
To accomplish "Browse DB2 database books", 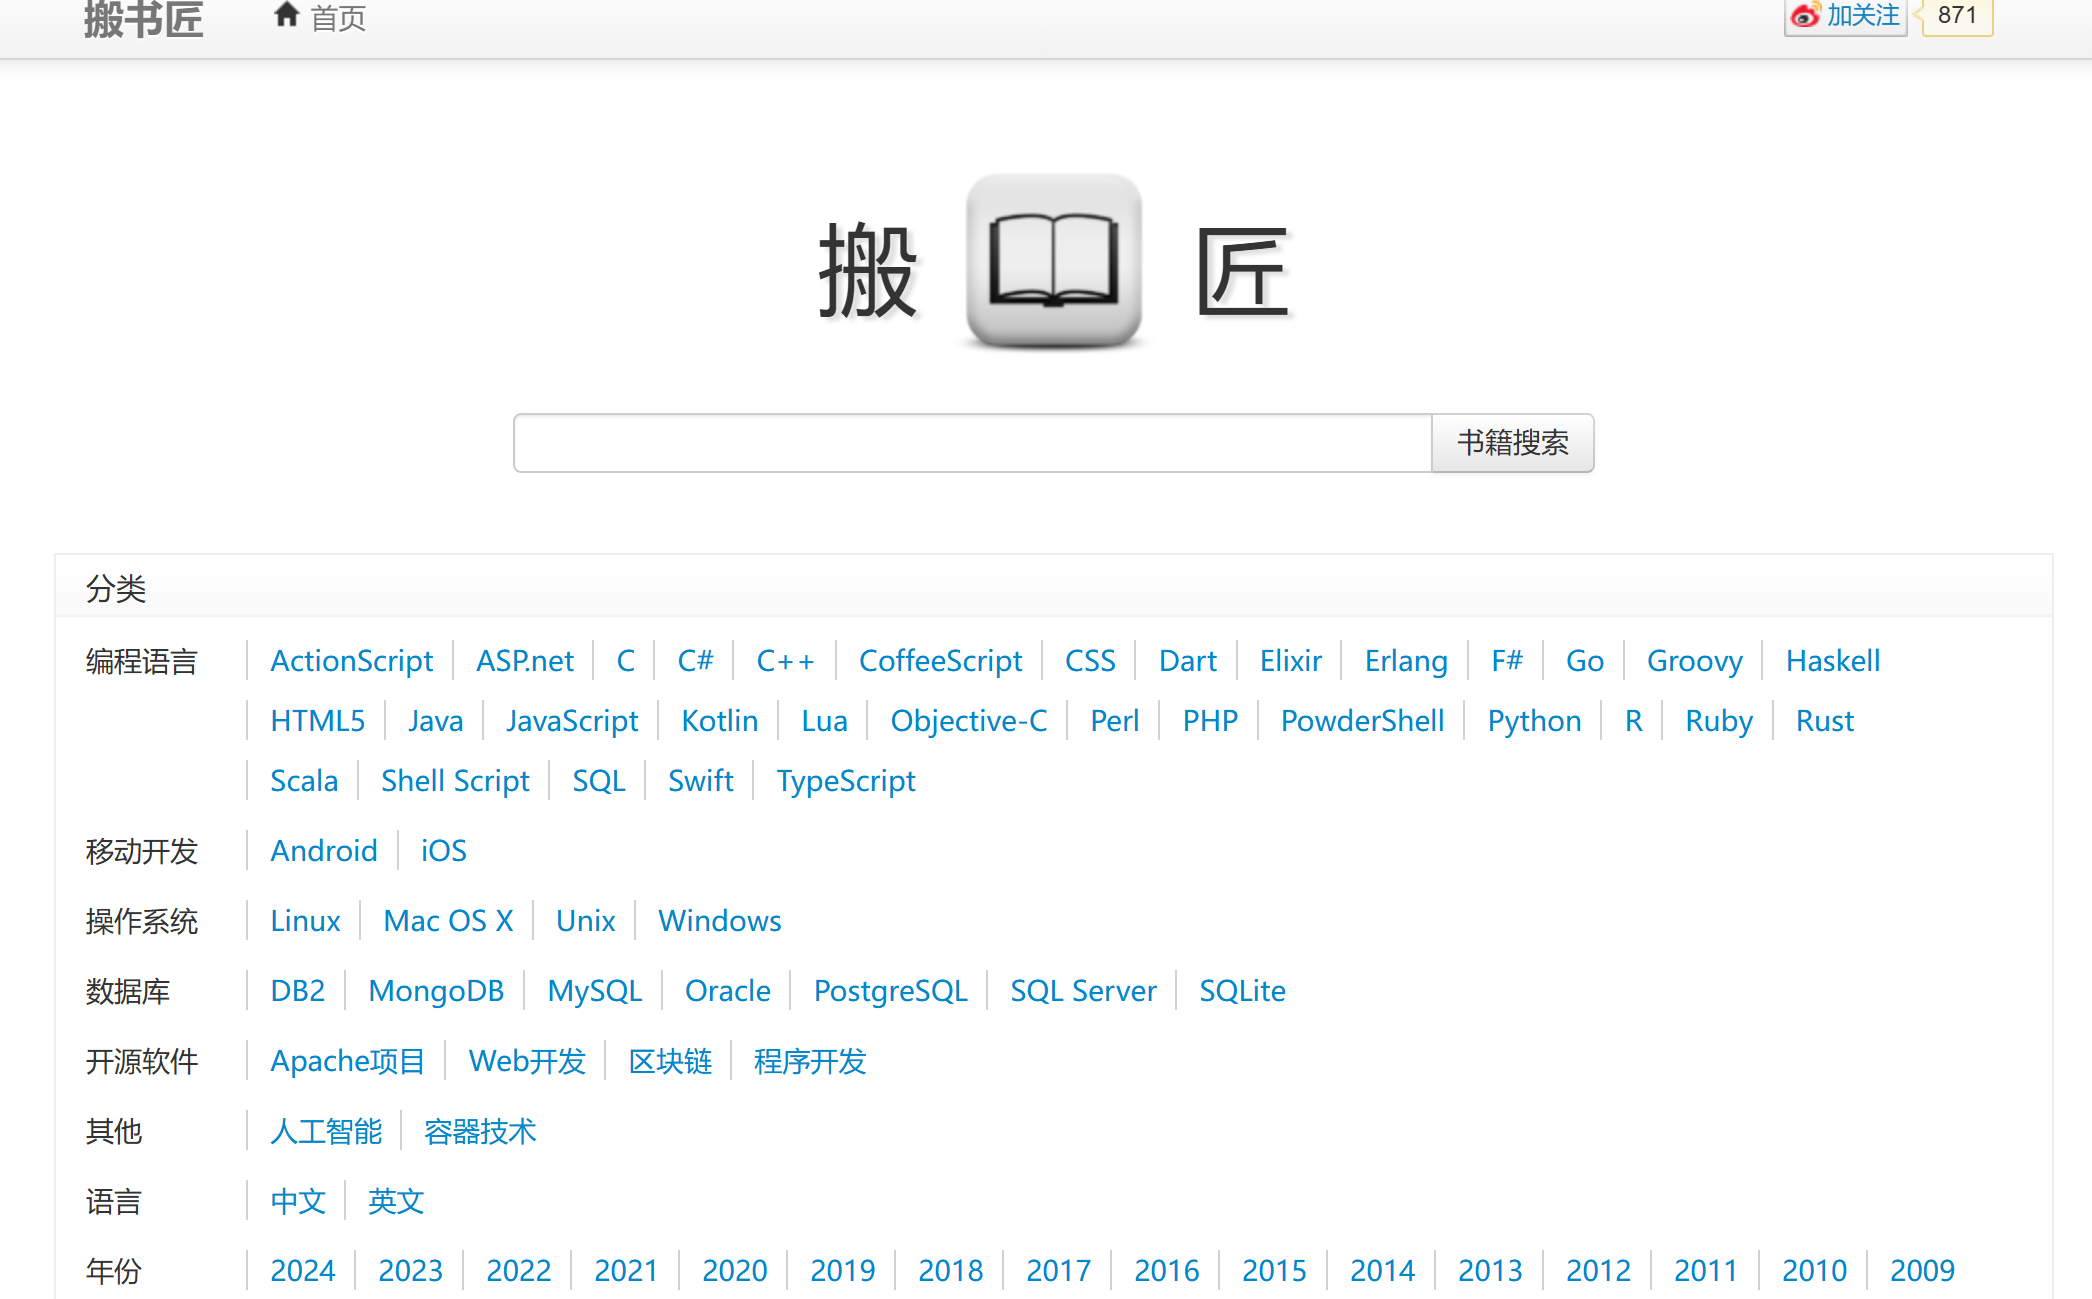I will point(297,991).
